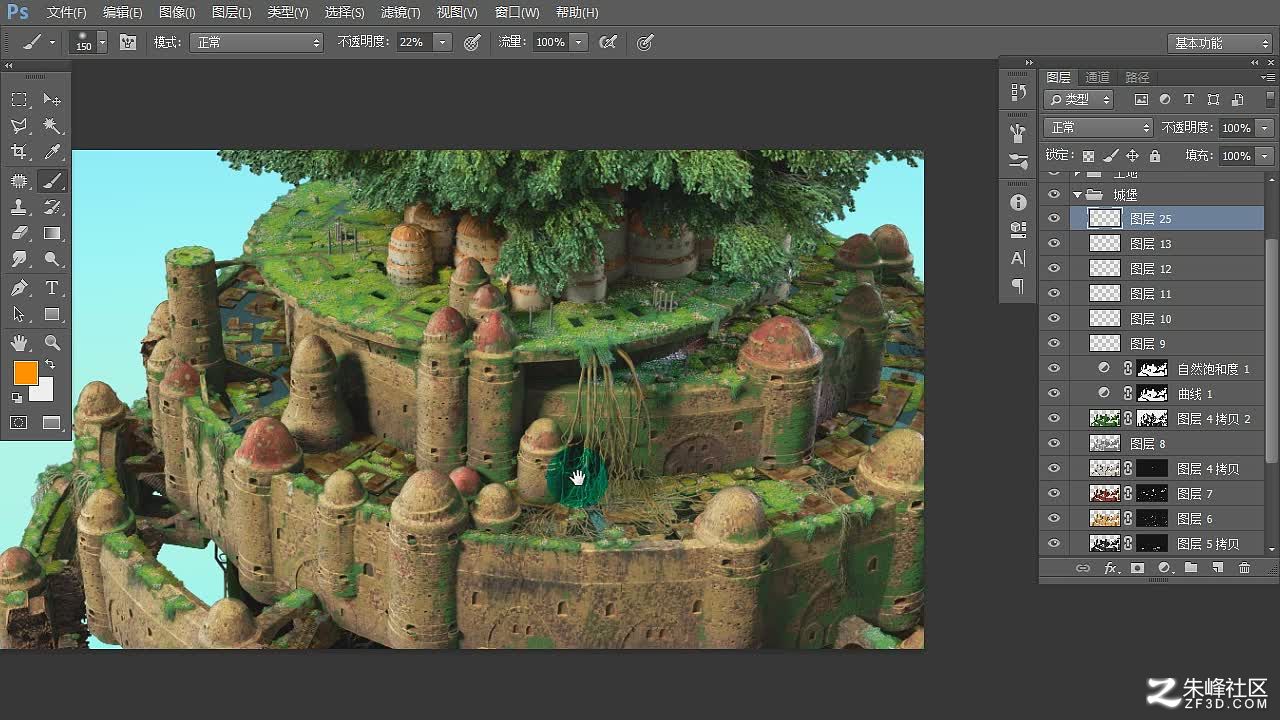Select the Rectangular Marquee tool
The height and width of the screenshot is (720, 1280).
19,100
